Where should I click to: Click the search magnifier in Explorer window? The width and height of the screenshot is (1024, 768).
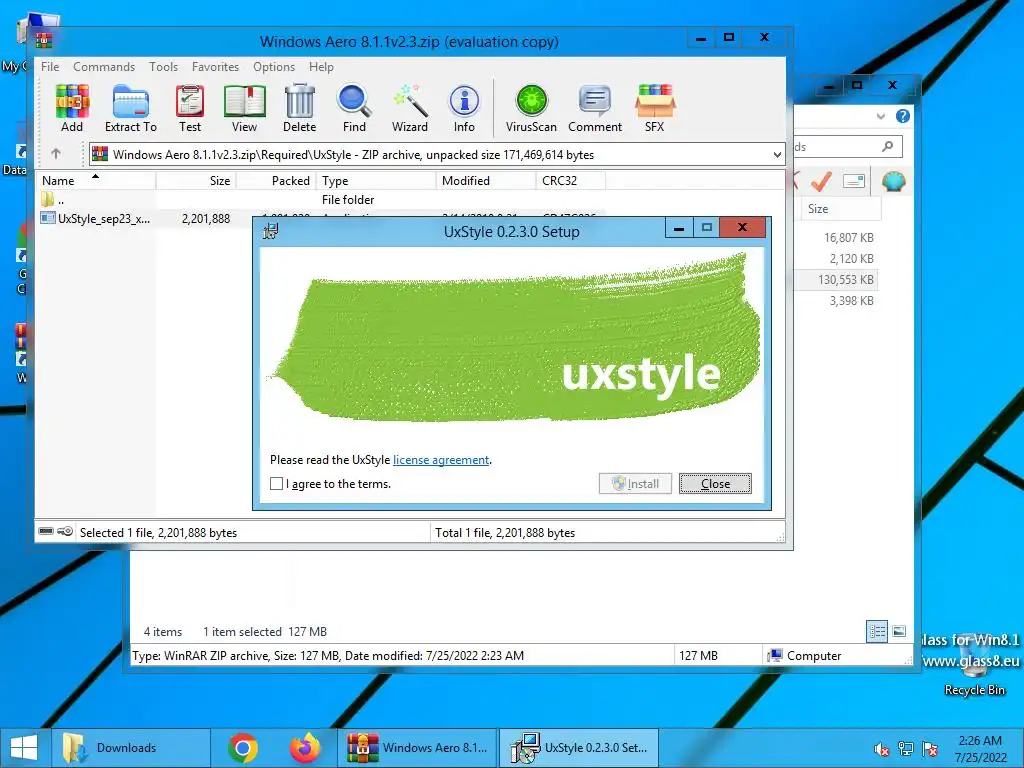[x=888, y=146]
